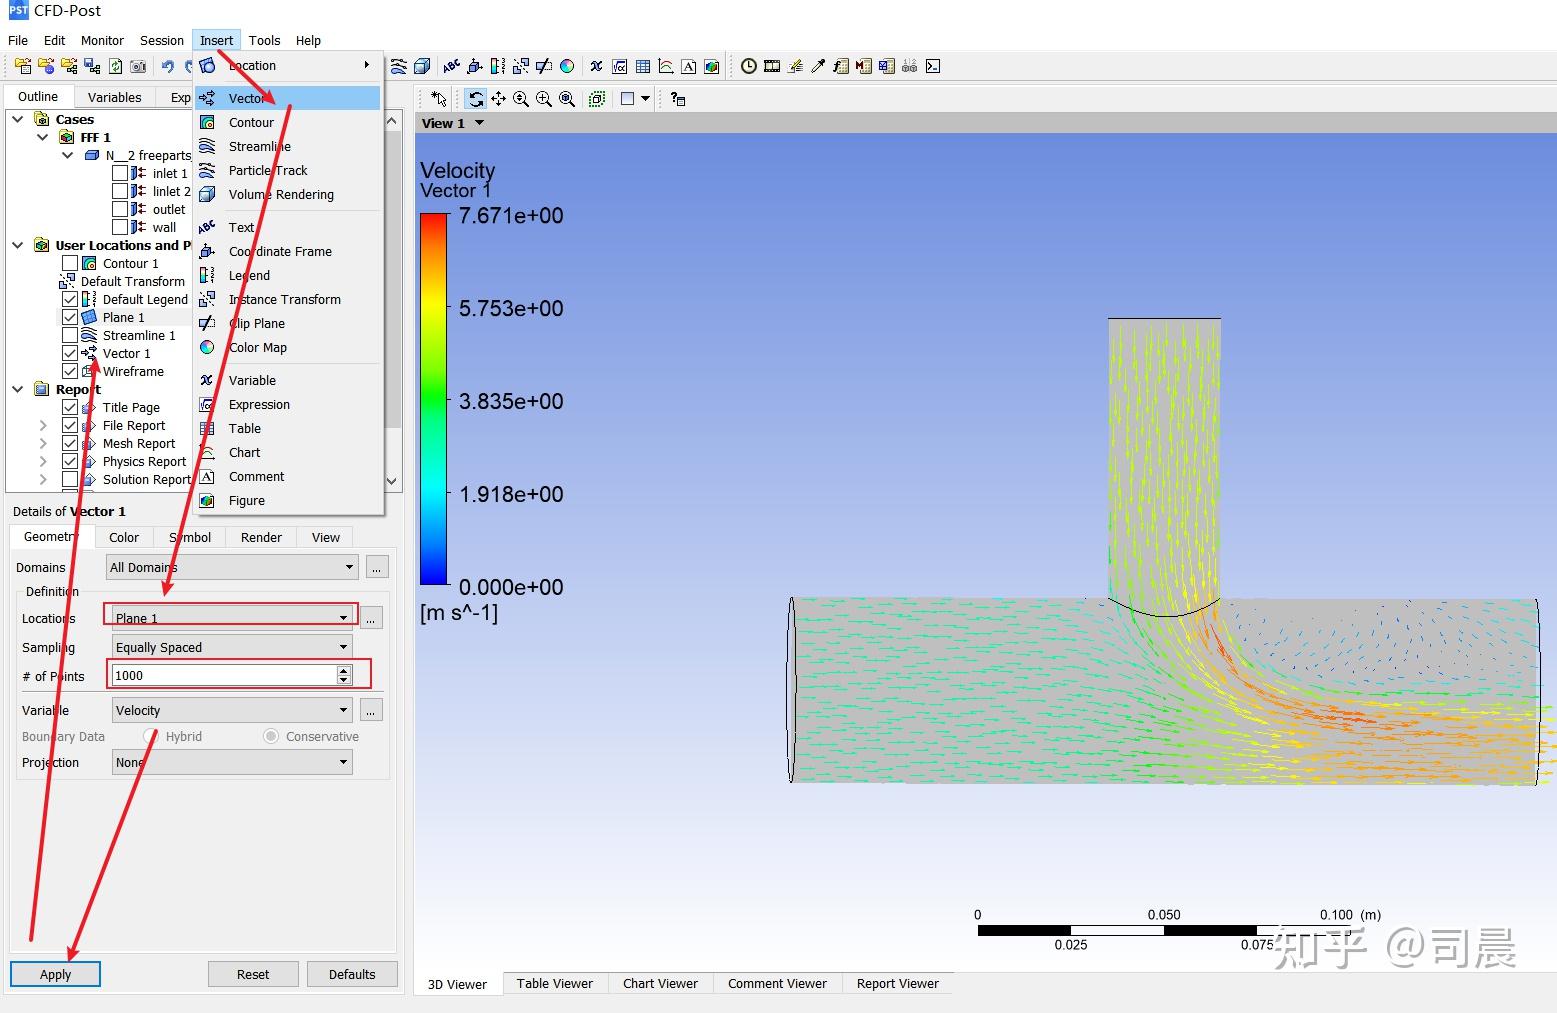Click the Variable ellipsis browse button
The height and width of the screenshot is (1013, 1557).
[x=372, y=711]
